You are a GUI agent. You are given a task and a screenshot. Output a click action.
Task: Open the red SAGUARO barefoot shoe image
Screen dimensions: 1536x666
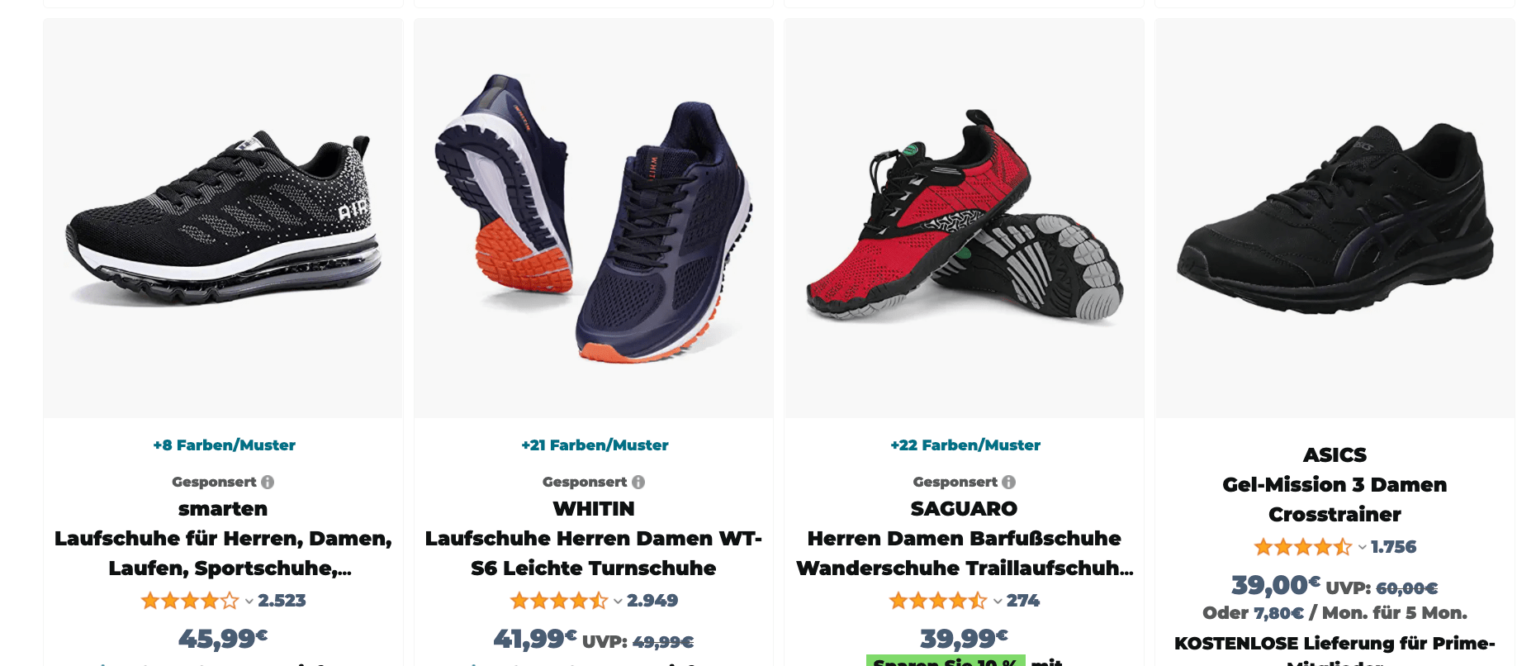coord(964,218)
